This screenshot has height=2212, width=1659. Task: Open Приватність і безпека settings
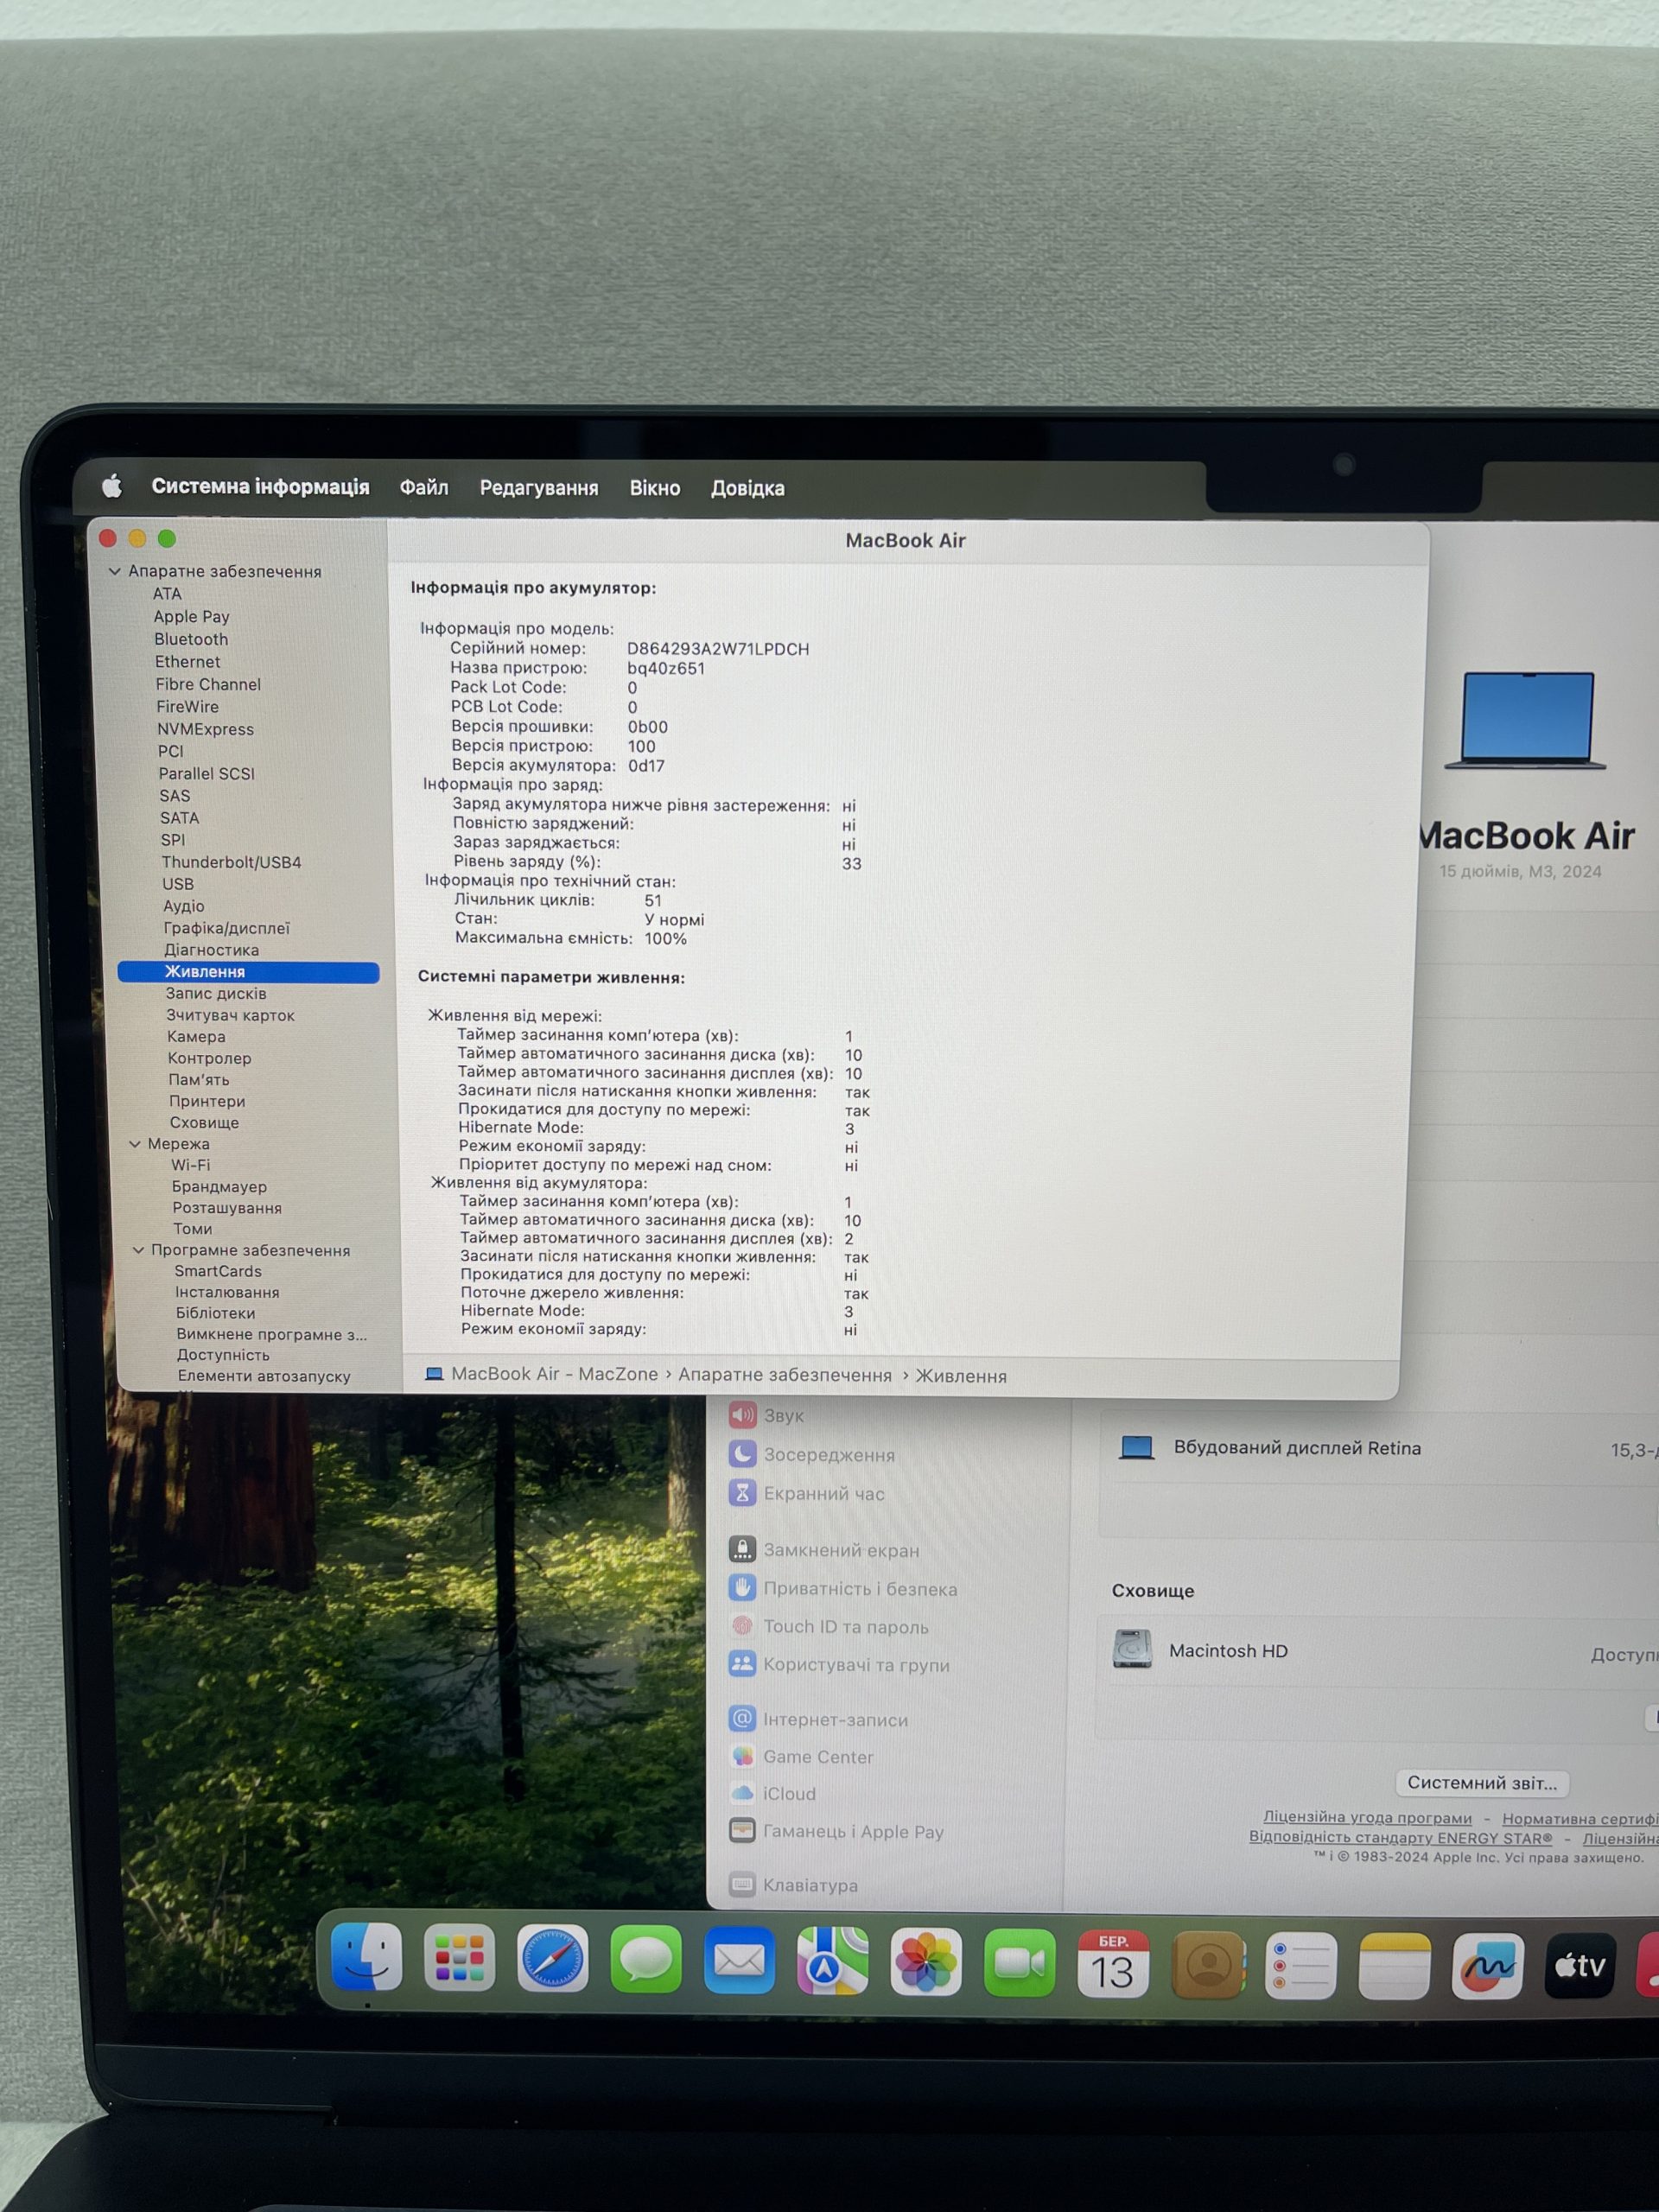[843, 1588]
